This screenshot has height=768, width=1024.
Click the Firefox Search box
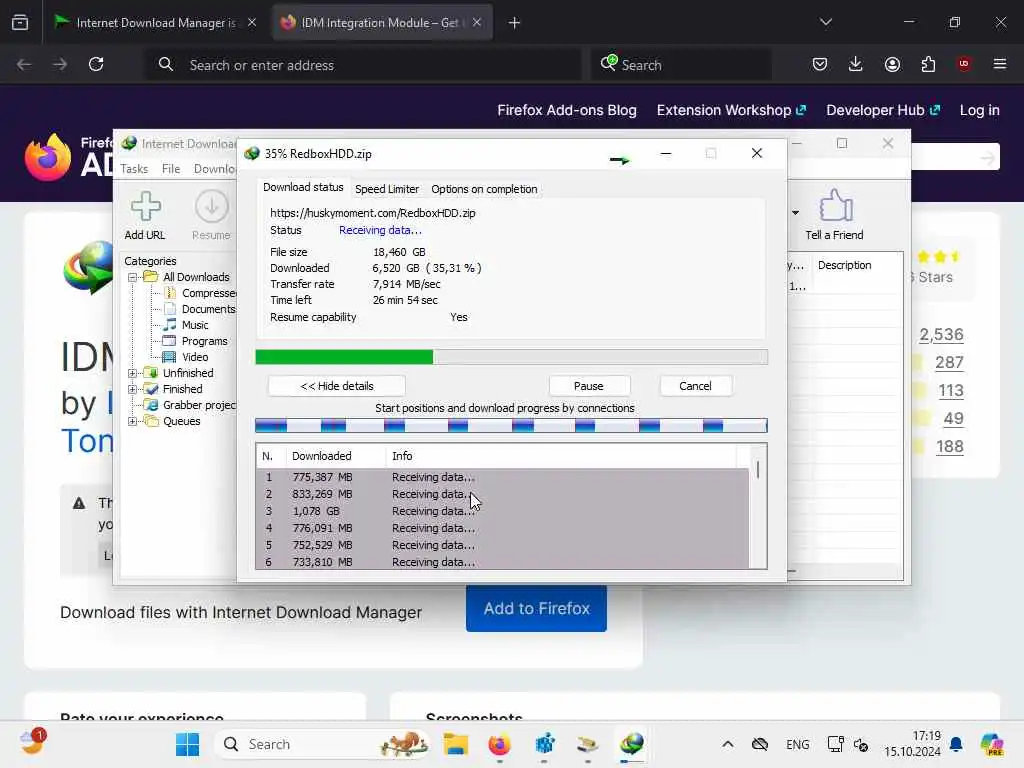[x=682, y=65]
